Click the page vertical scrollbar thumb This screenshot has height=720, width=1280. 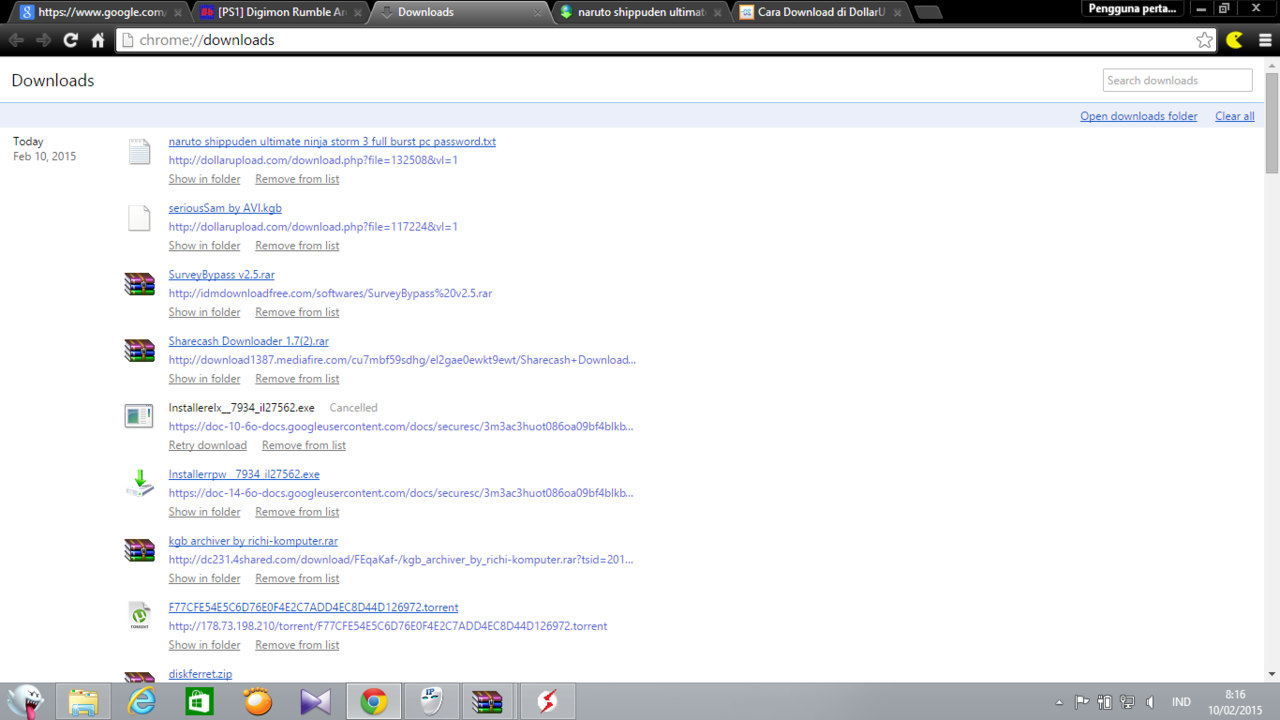pyautogui.click(x=1272, y=122)
